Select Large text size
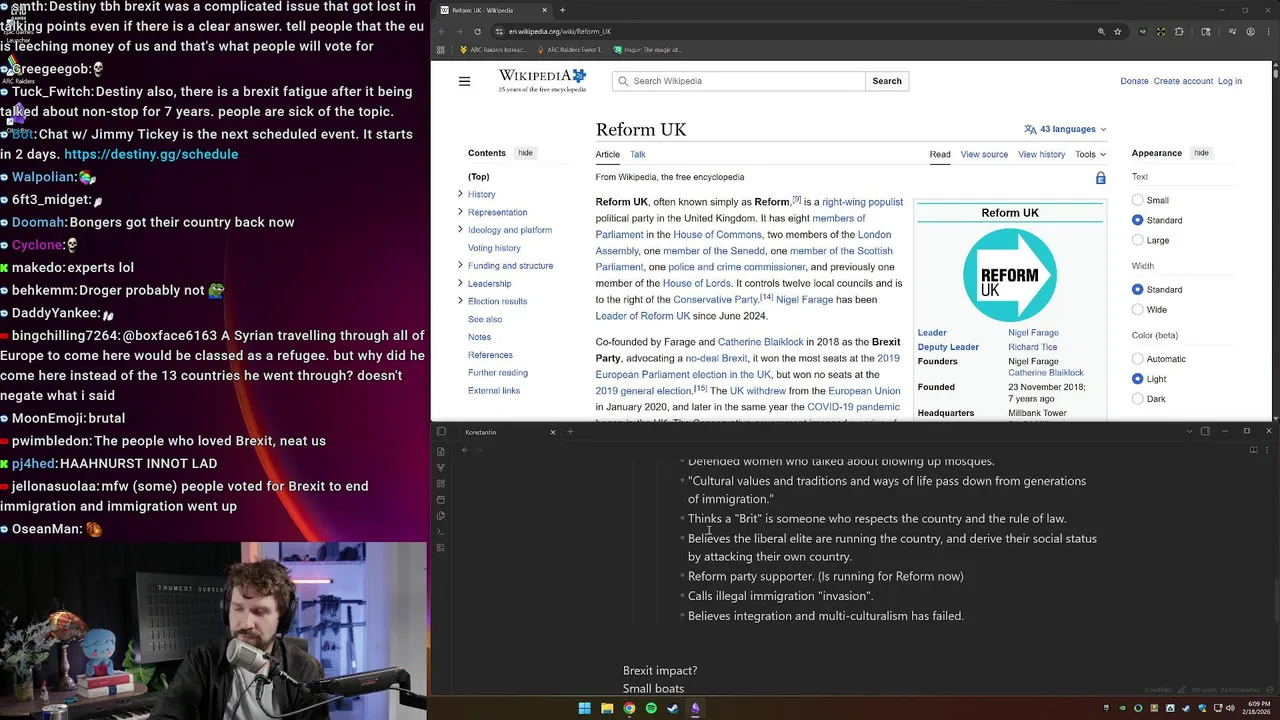The image size is (1280, 720). (1137, 240)
